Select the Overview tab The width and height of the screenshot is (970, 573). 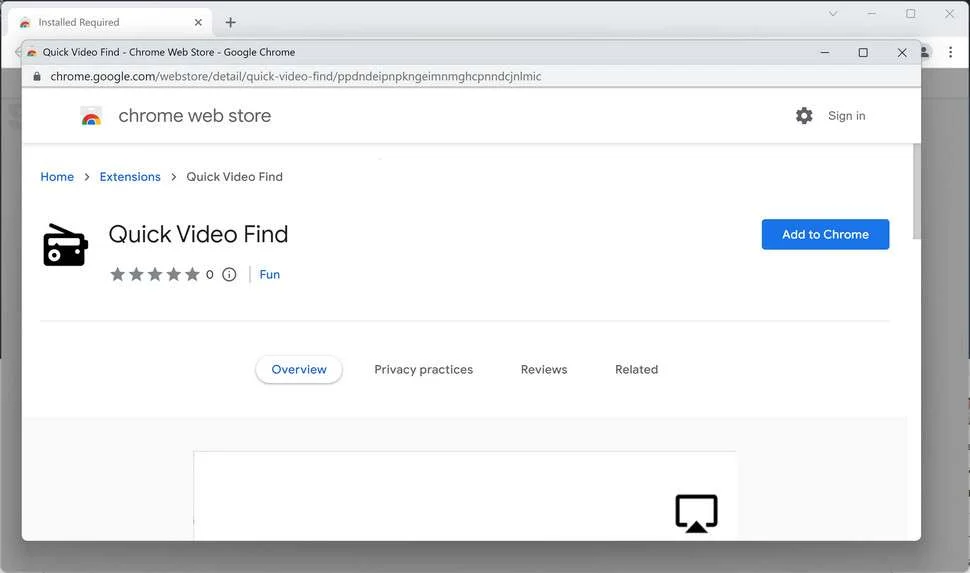299,369
